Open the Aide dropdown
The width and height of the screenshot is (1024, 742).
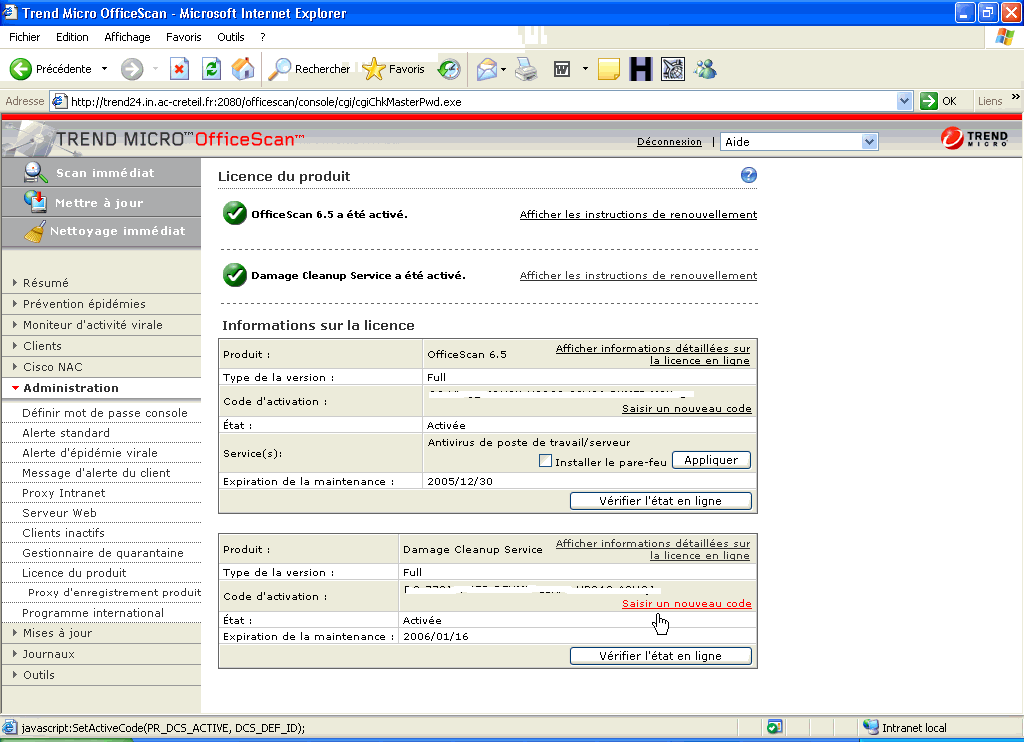pos(799,142)
